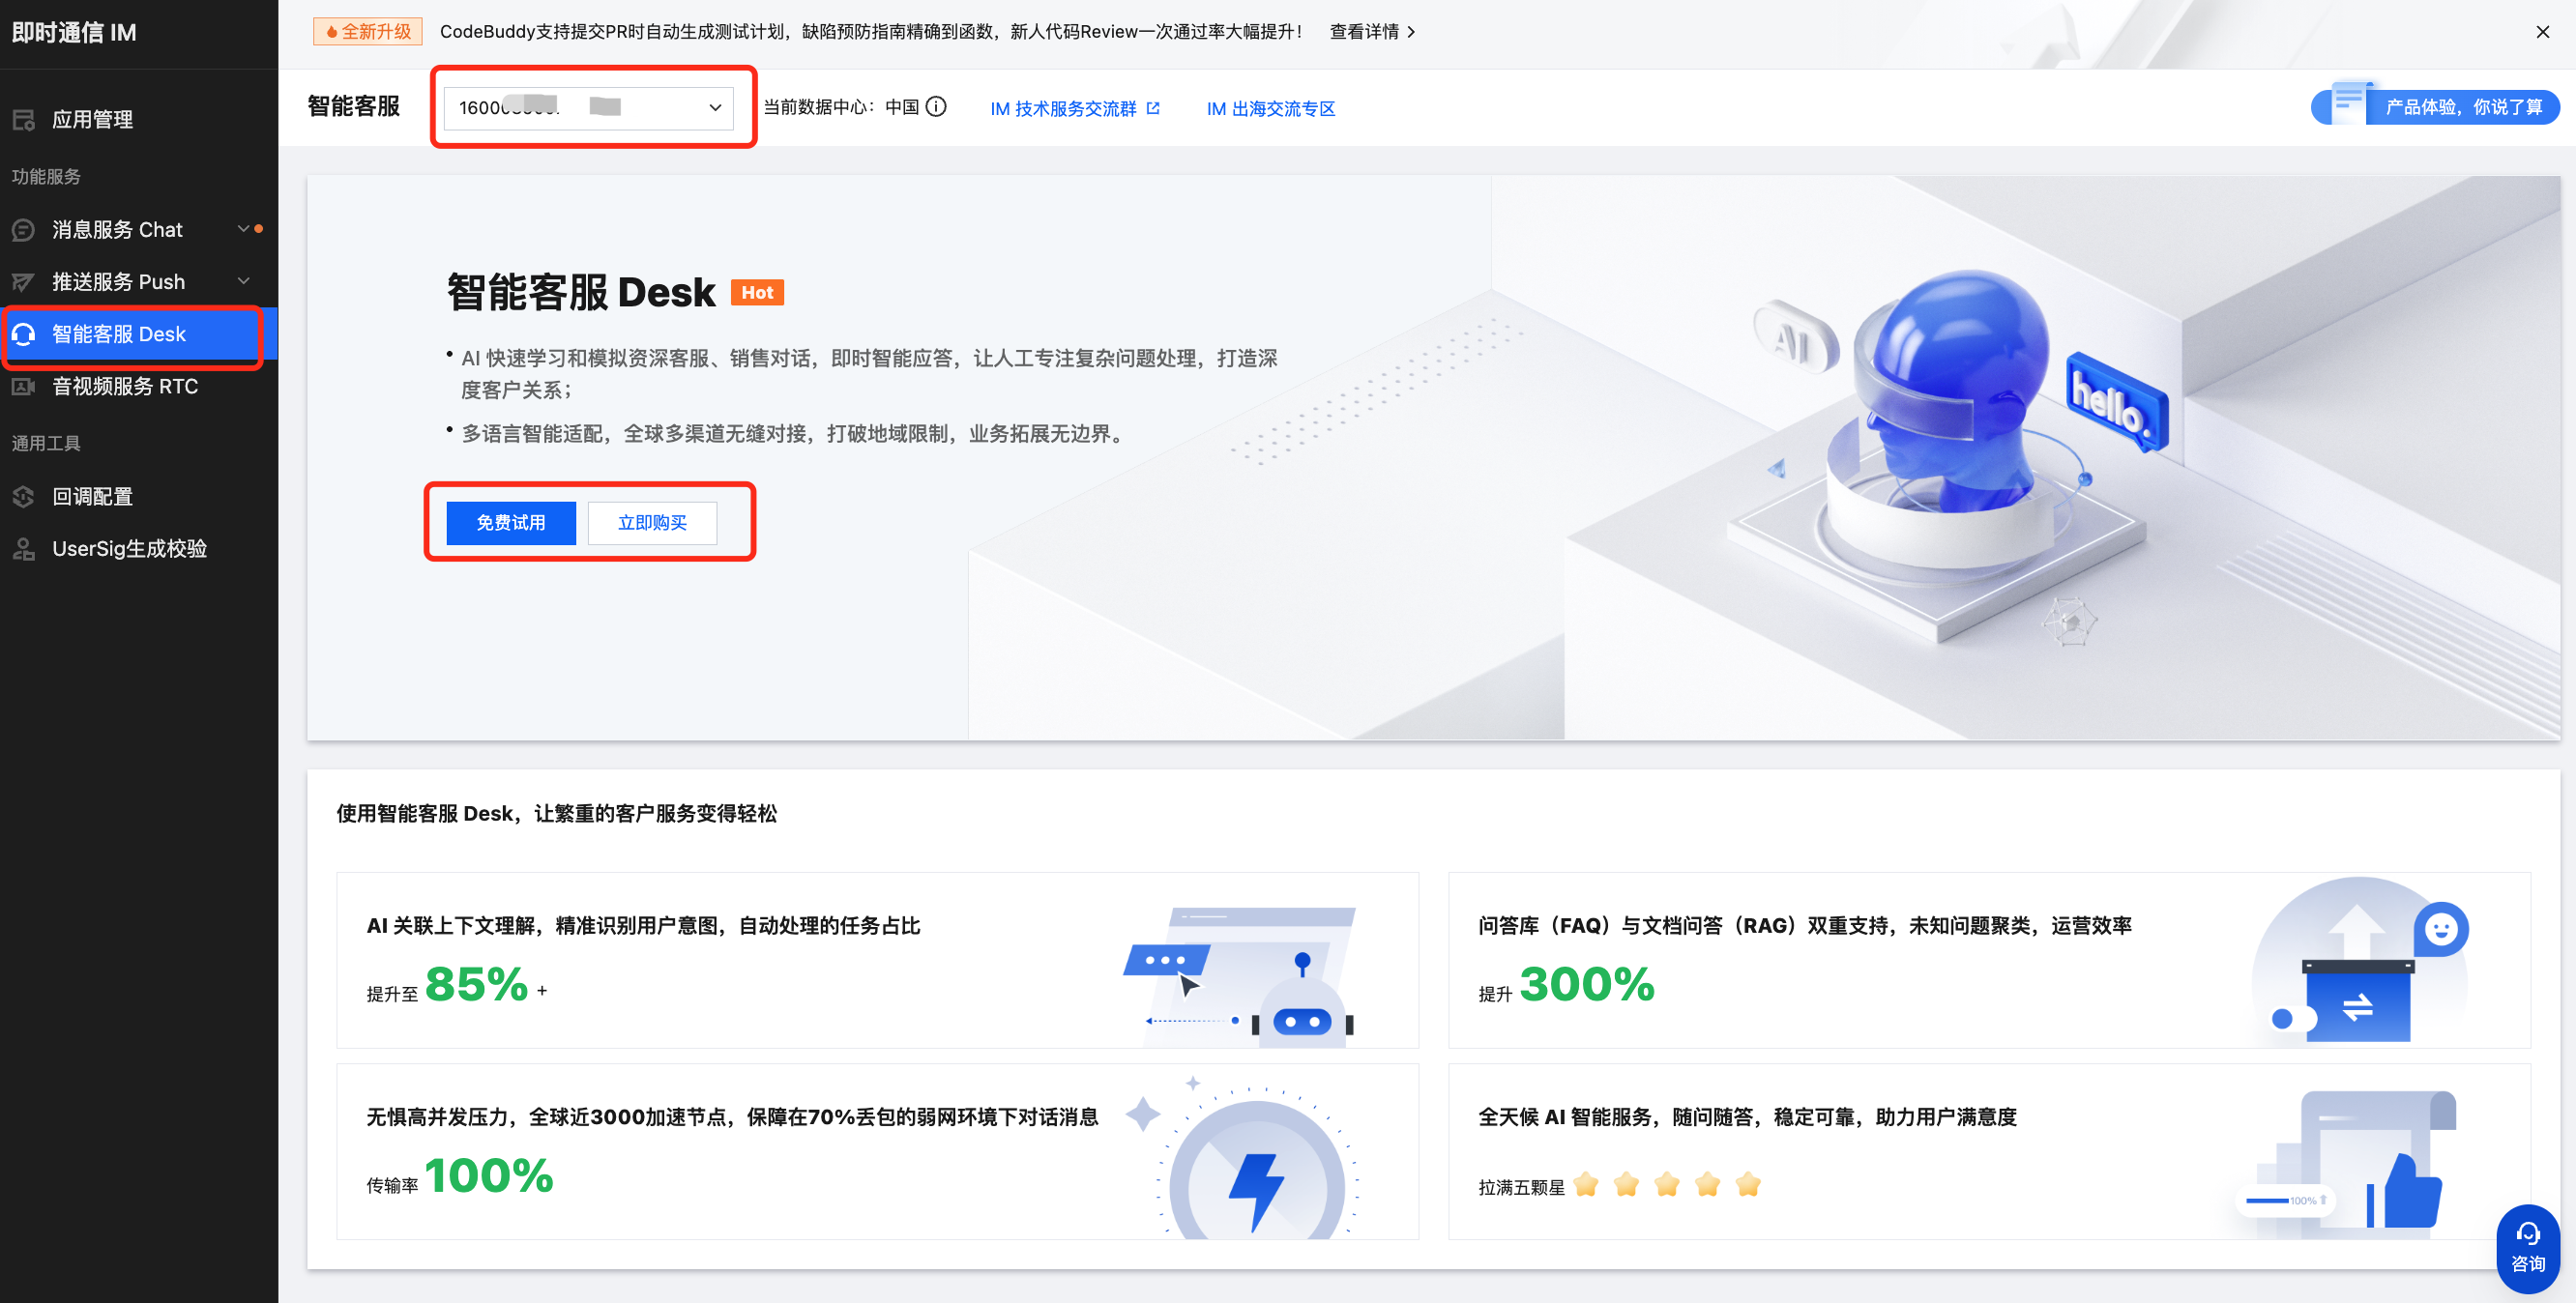Close the CodeBuddy announcement banner
This screenshot has width=2576, height=1303.
pos(2542,32)
